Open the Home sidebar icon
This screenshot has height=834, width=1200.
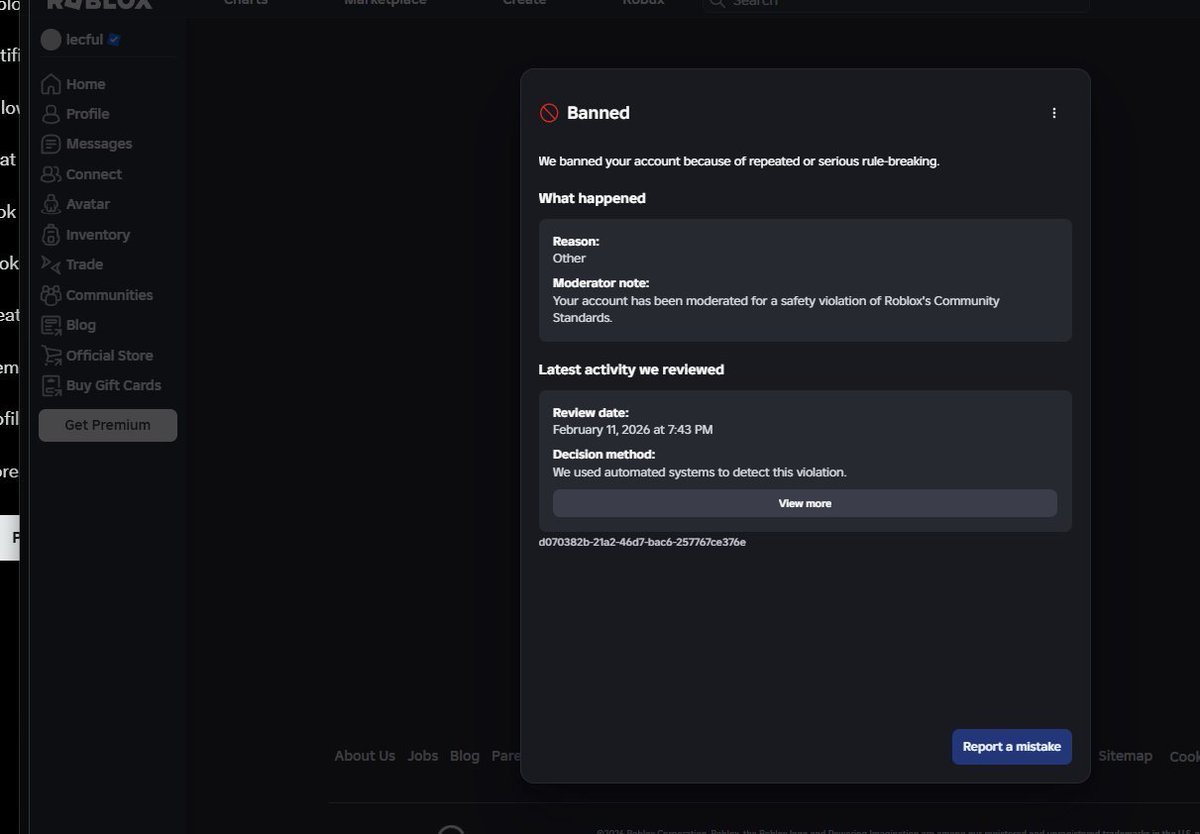click(x=51, y=84)
